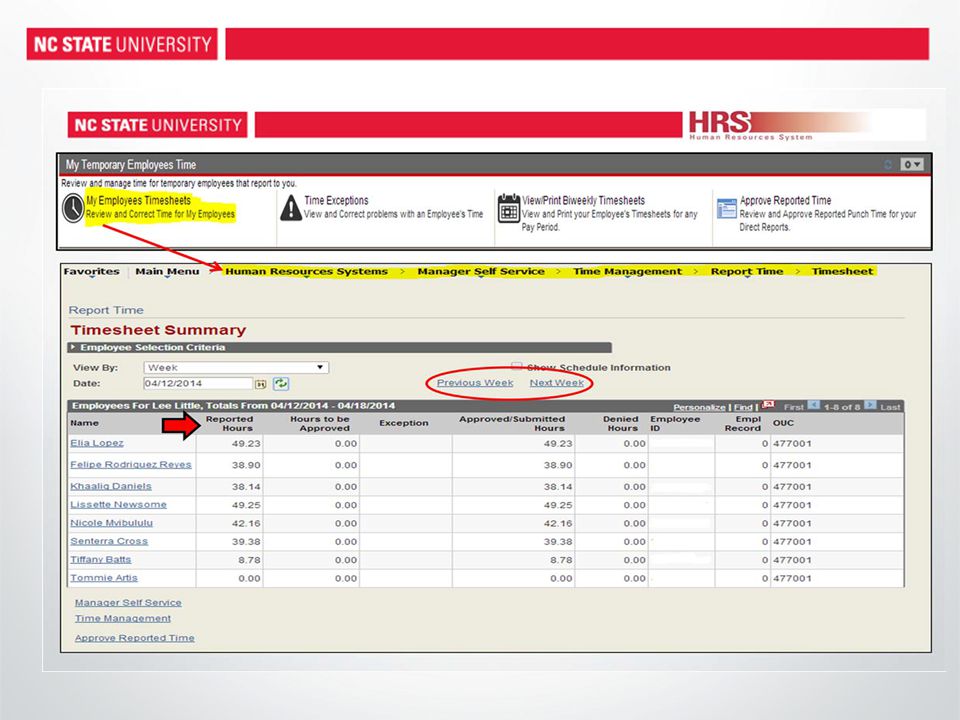The image size is (960, 720).
Task: Go to next page arrow beside Last
Action: point(870,405)
